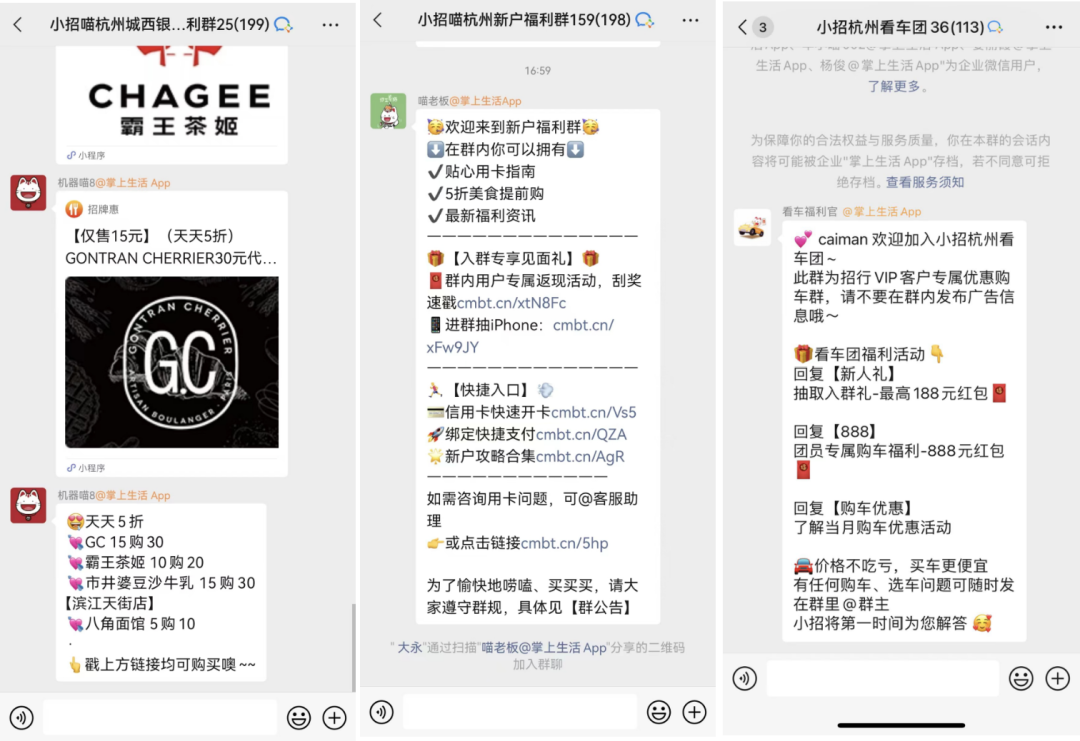The height and width of the screenshot is (741, 1080).
Task: Open 招牌惠 mini program header icon
Action: click(74, 209)
